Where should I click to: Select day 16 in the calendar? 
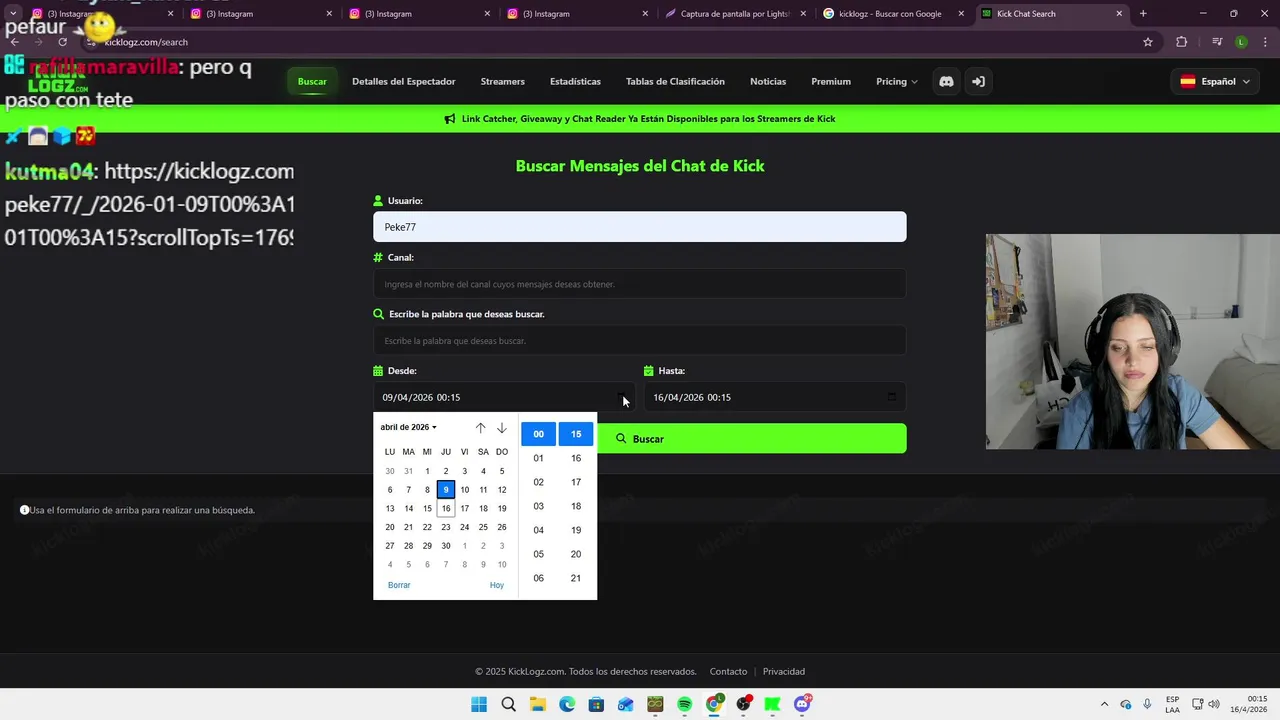pyautogui.click(x=446, y=508)
